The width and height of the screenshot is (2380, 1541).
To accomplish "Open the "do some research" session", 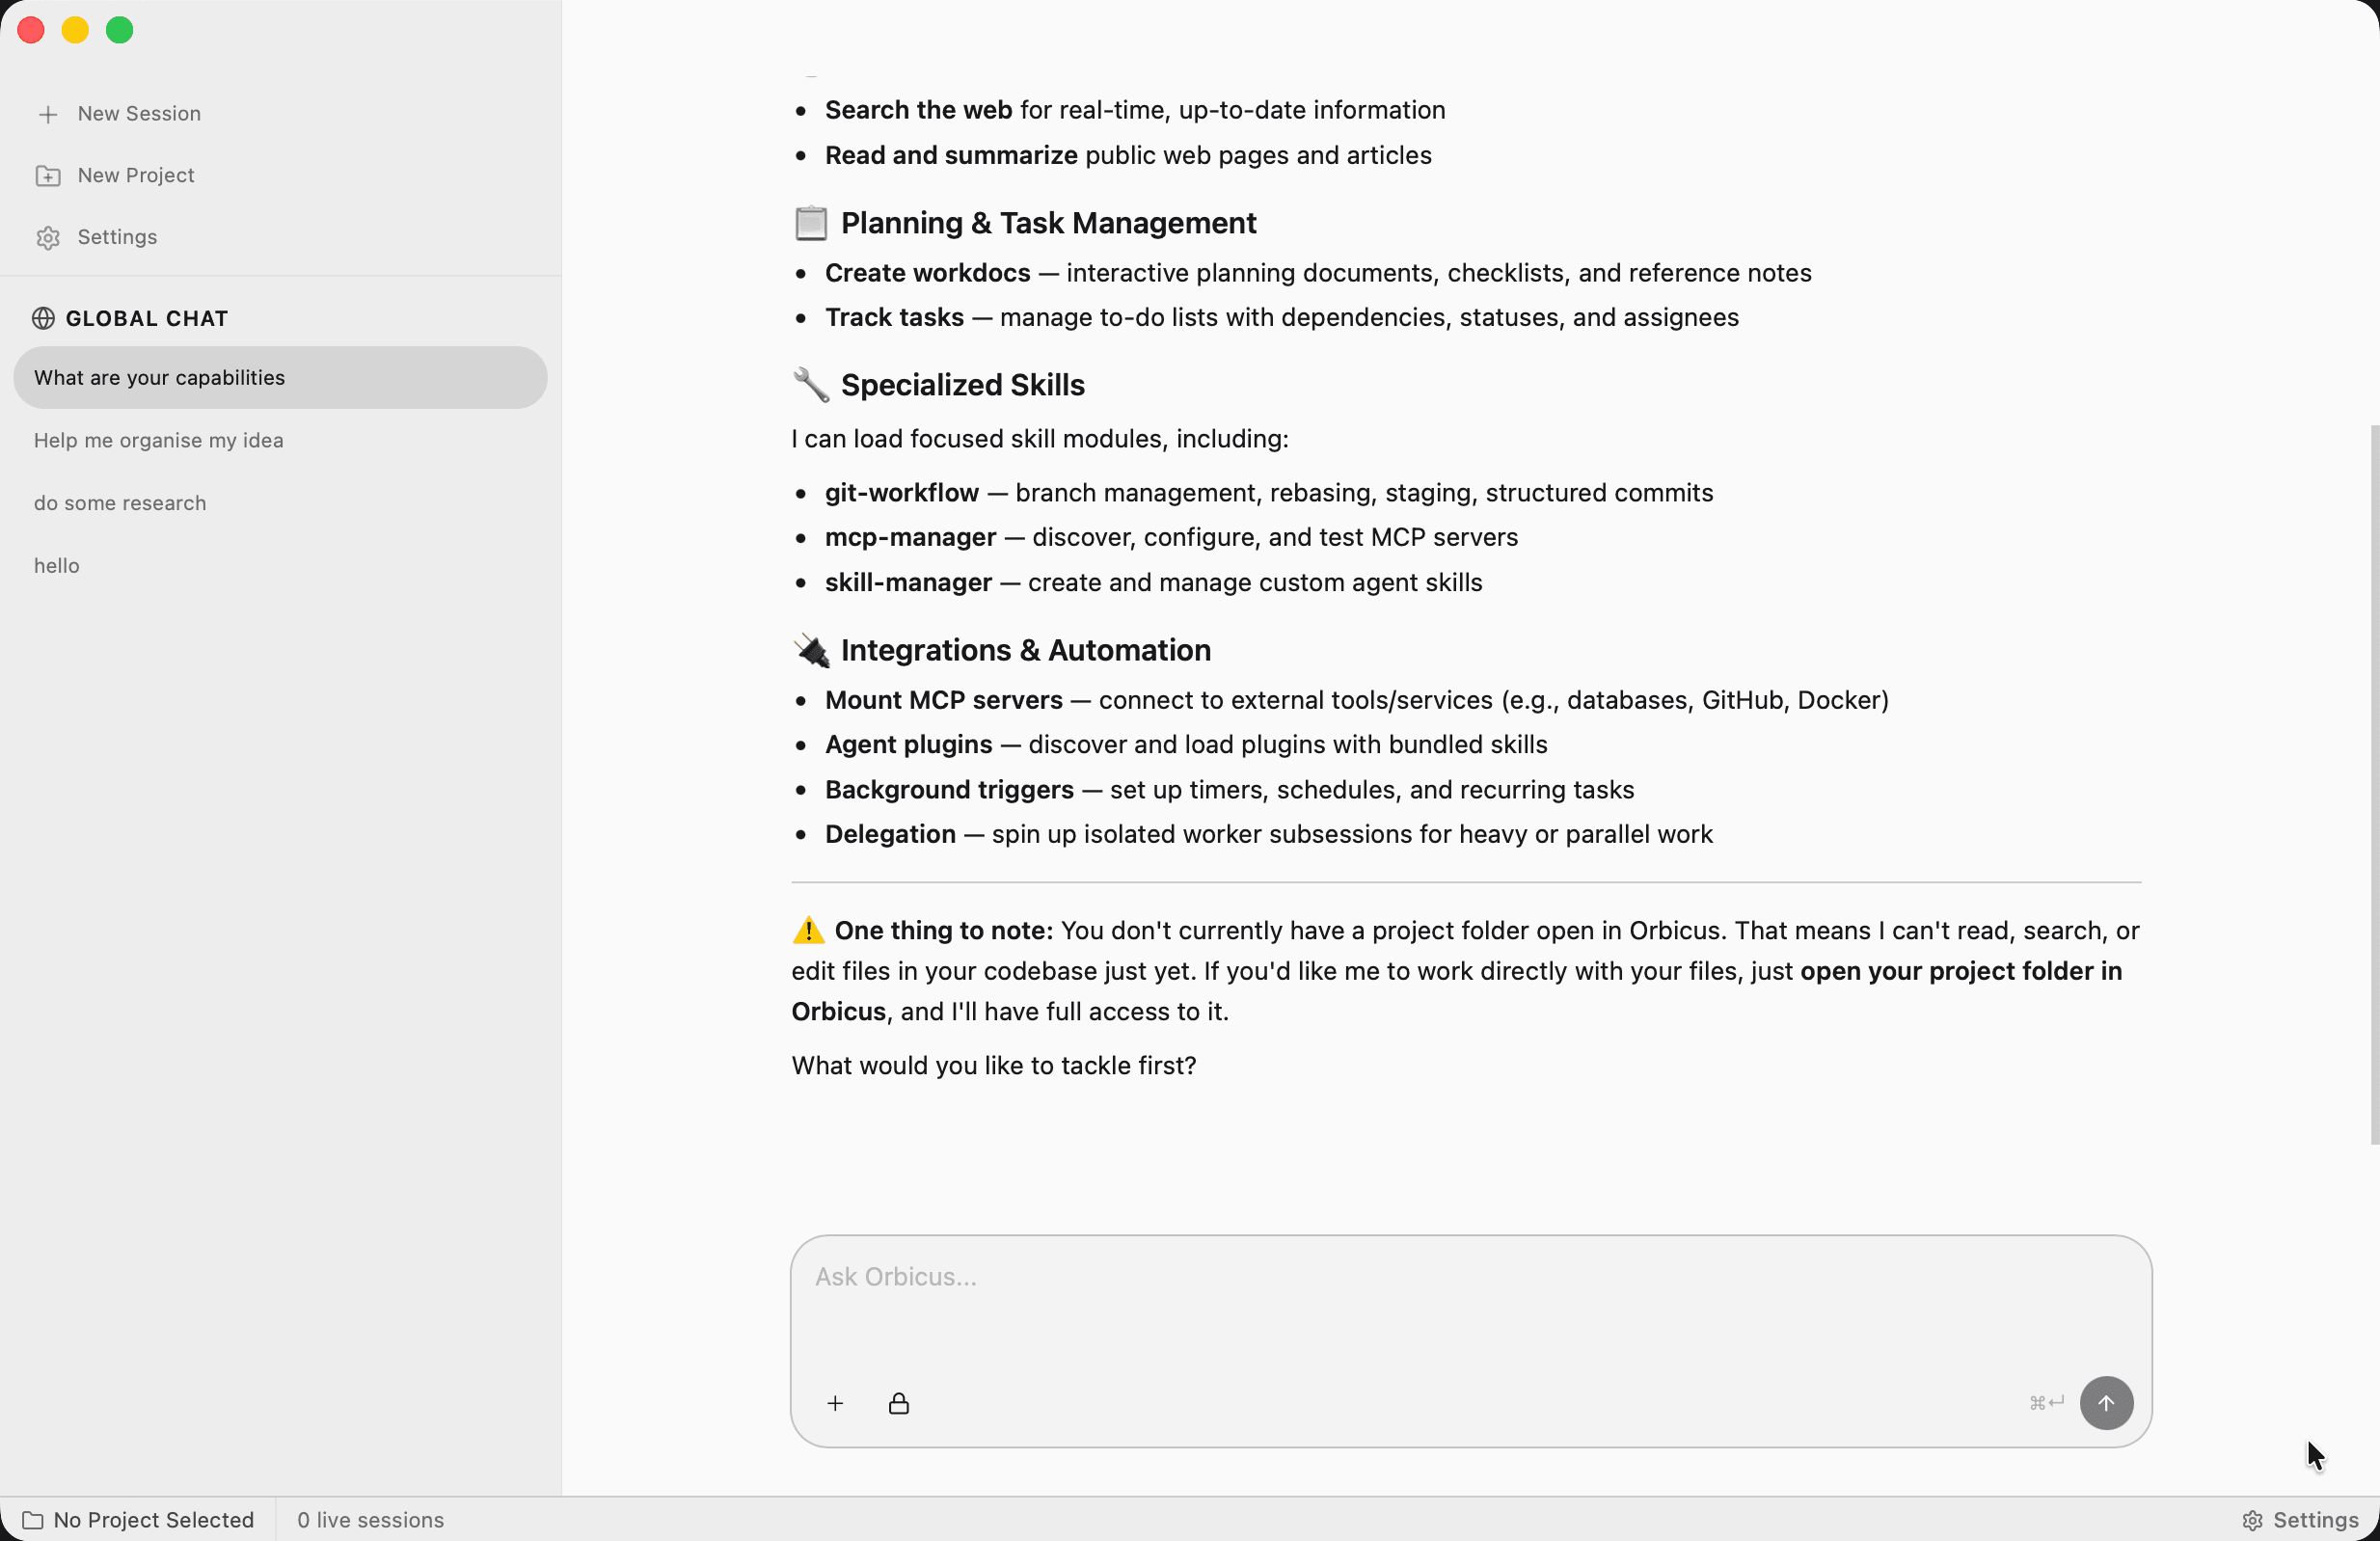I will 280,503.
